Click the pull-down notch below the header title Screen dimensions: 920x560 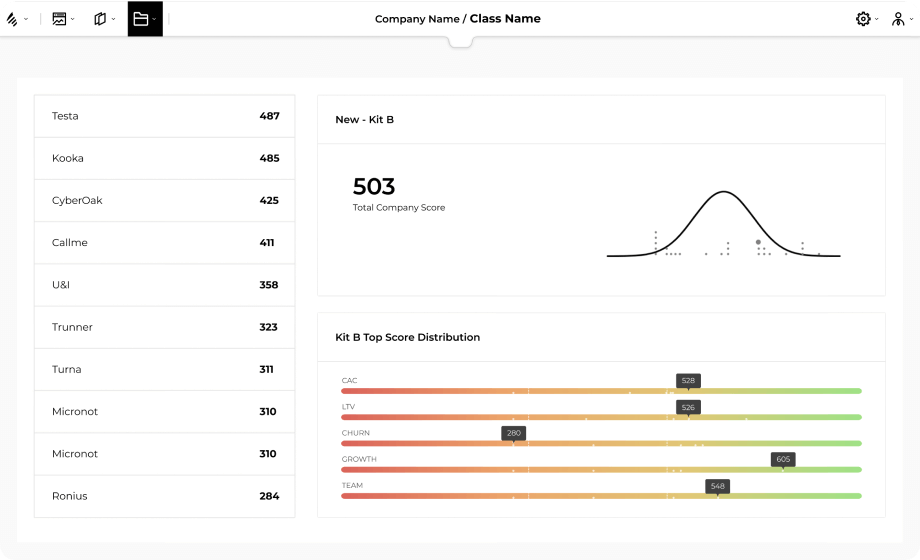point(460,42)
